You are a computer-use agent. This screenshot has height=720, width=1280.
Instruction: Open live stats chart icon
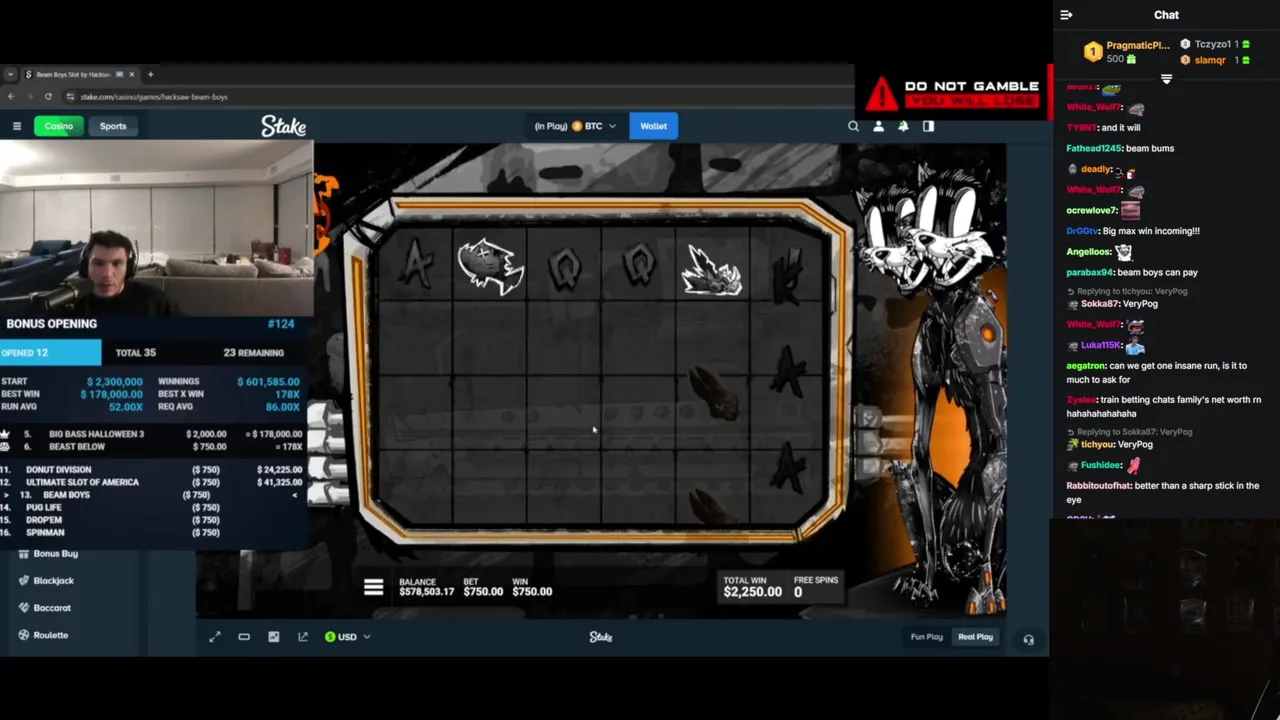[273, 637]
